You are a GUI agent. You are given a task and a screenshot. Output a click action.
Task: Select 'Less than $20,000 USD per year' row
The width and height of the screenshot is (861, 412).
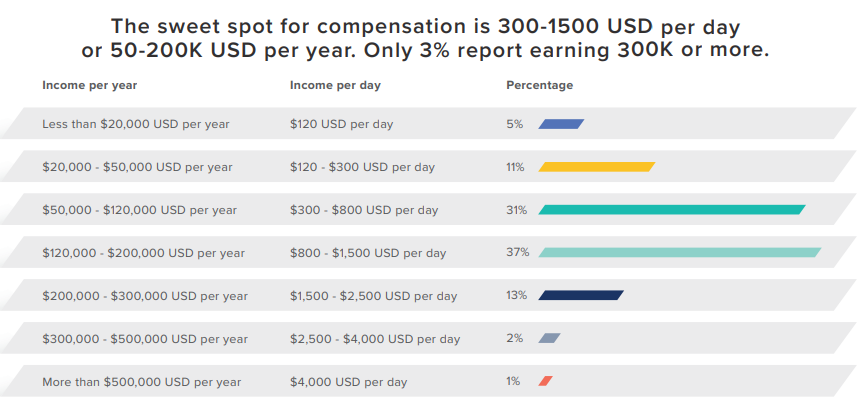[136, 124]
